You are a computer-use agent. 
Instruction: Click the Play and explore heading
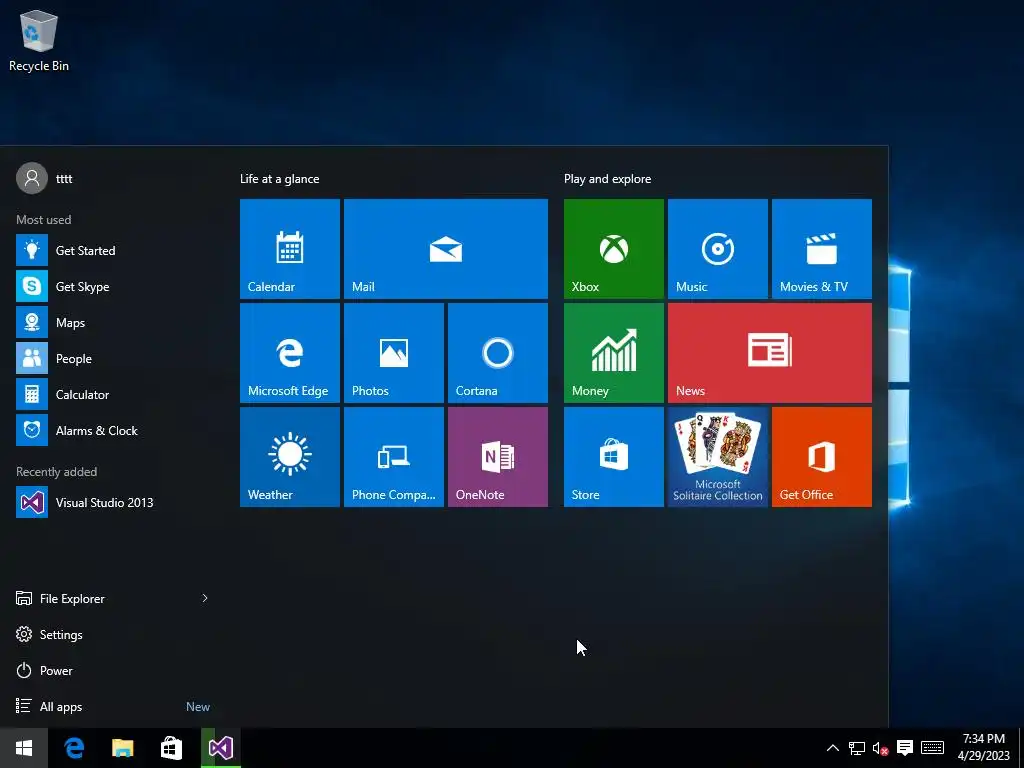607,178
